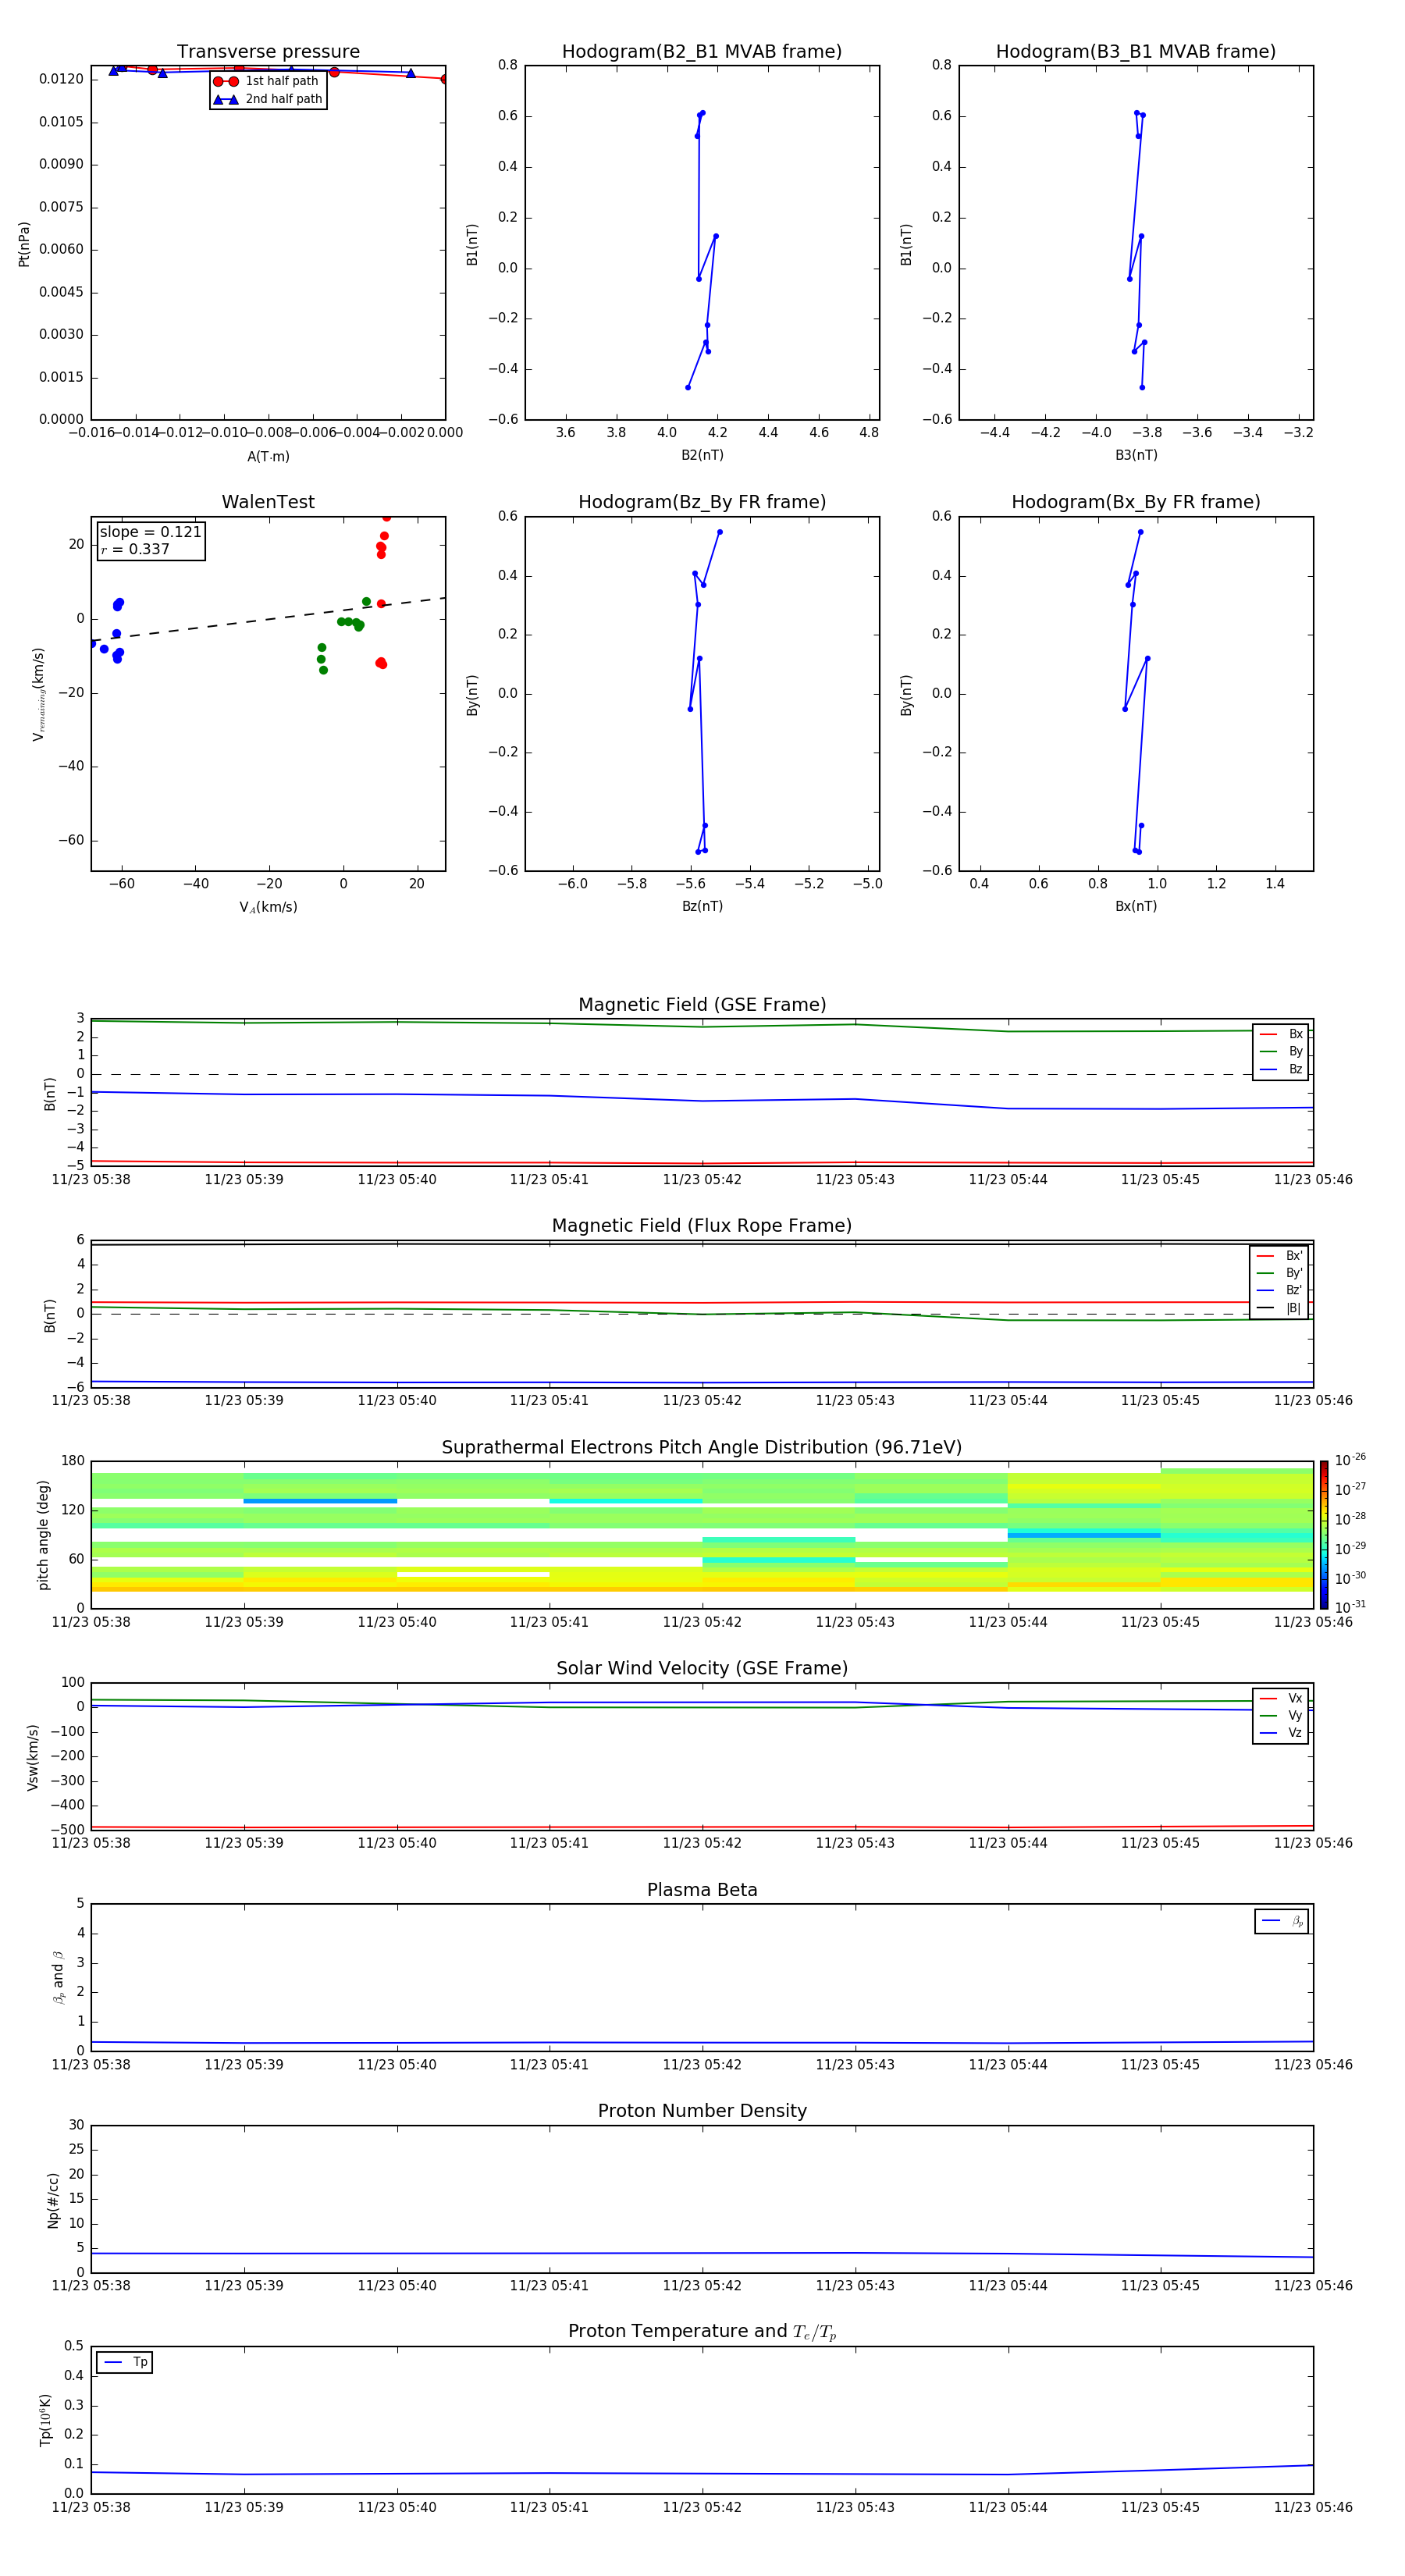Click the "Tp(10^6K)" y-axis label
The image size is (1405, 2576).
45,2420
